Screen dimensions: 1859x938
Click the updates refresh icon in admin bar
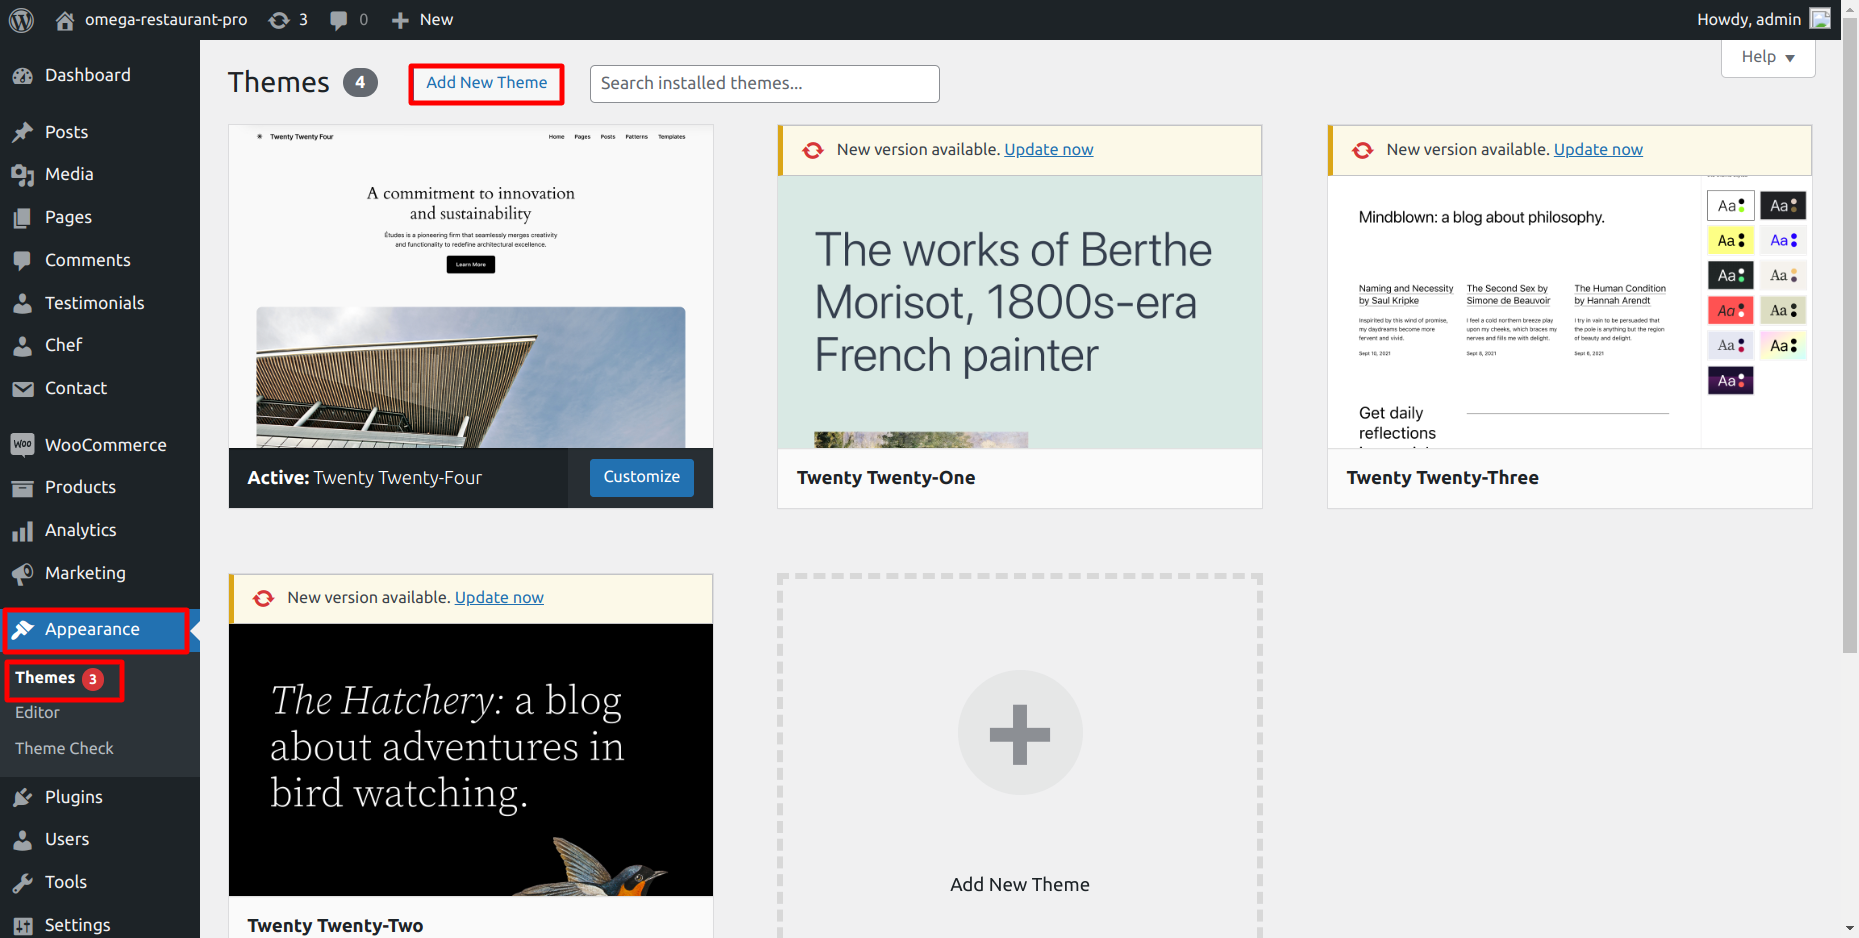[279, 20]
